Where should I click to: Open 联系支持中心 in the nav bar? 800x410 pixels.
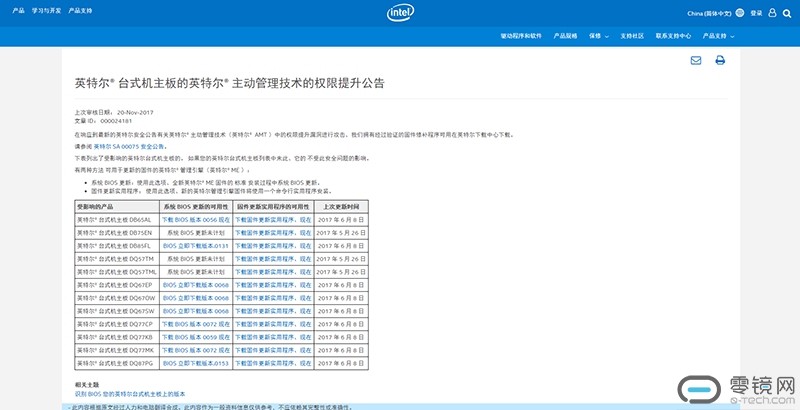coord(673,36)
